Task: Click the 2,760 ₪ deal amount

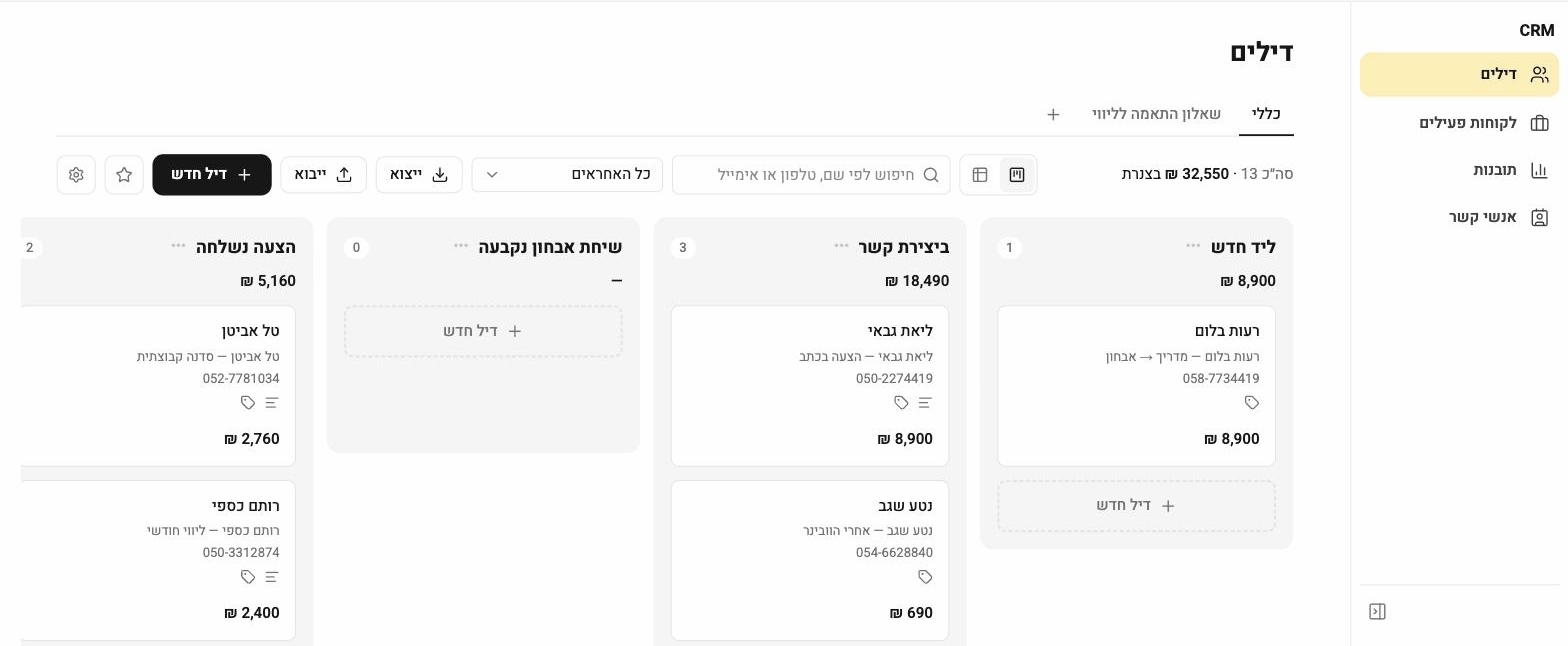Action: pos(252,439)
